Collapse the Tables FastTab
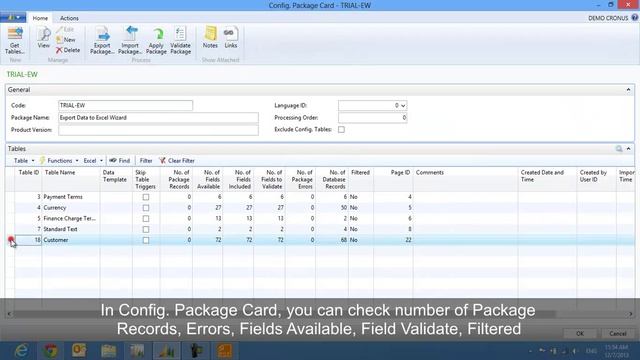 click(x=629, y=149)
